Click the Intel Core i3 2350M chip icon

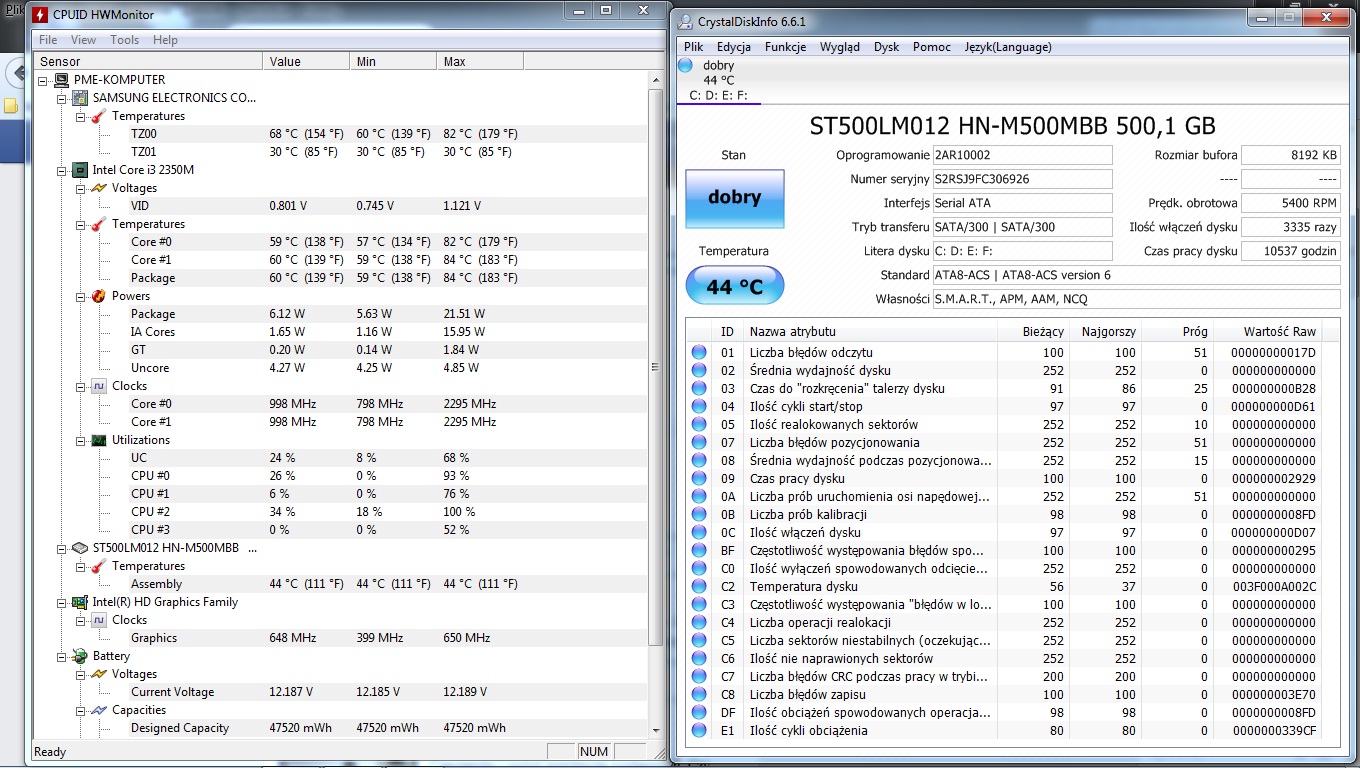point(80,170)
